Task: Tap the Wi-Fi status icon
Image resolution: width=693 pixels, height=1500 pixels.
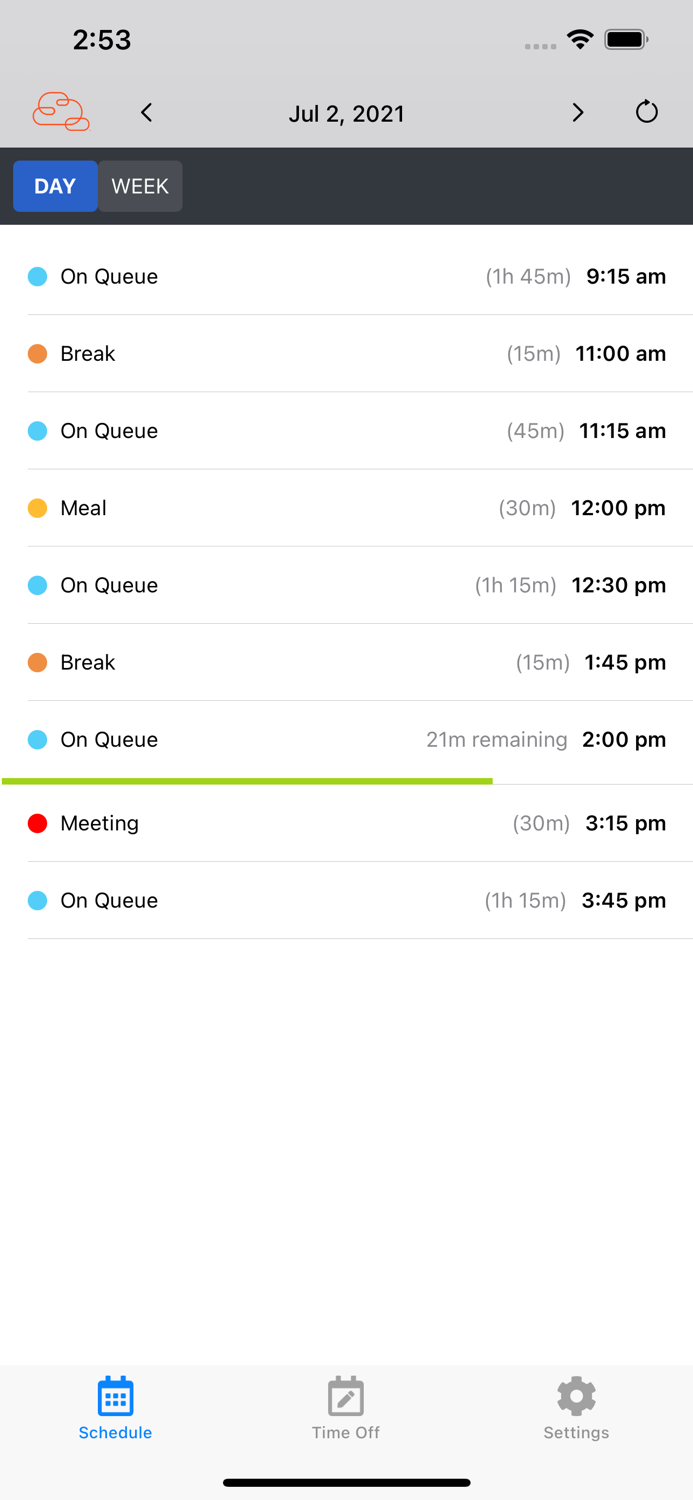Action: [581, 40]
